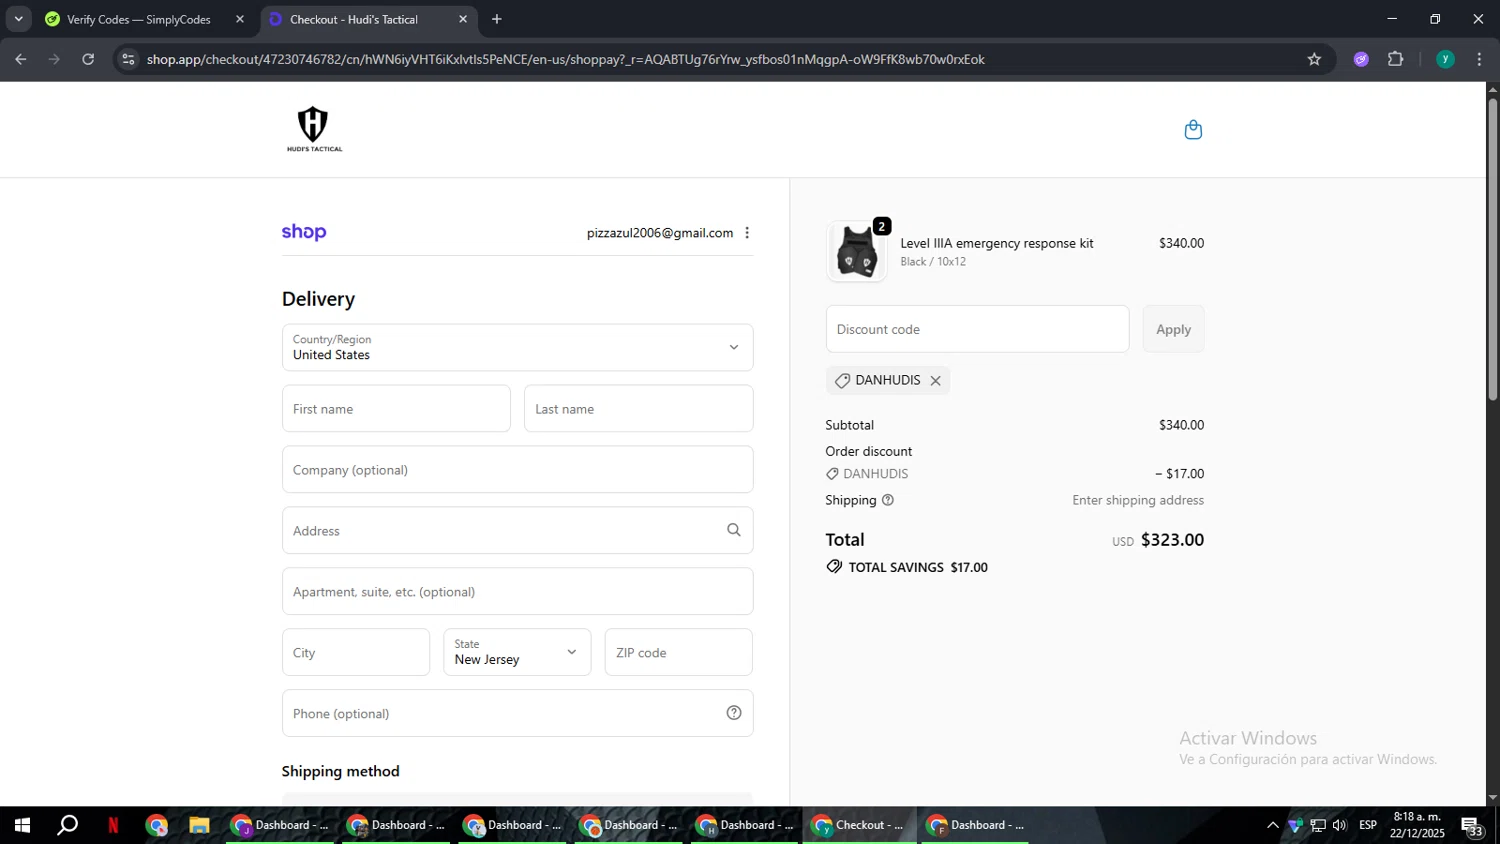Open the volume control tray icon
Image resolution: width=1500 pixels, height=844 pixels.
click(x=1339, y=825)
